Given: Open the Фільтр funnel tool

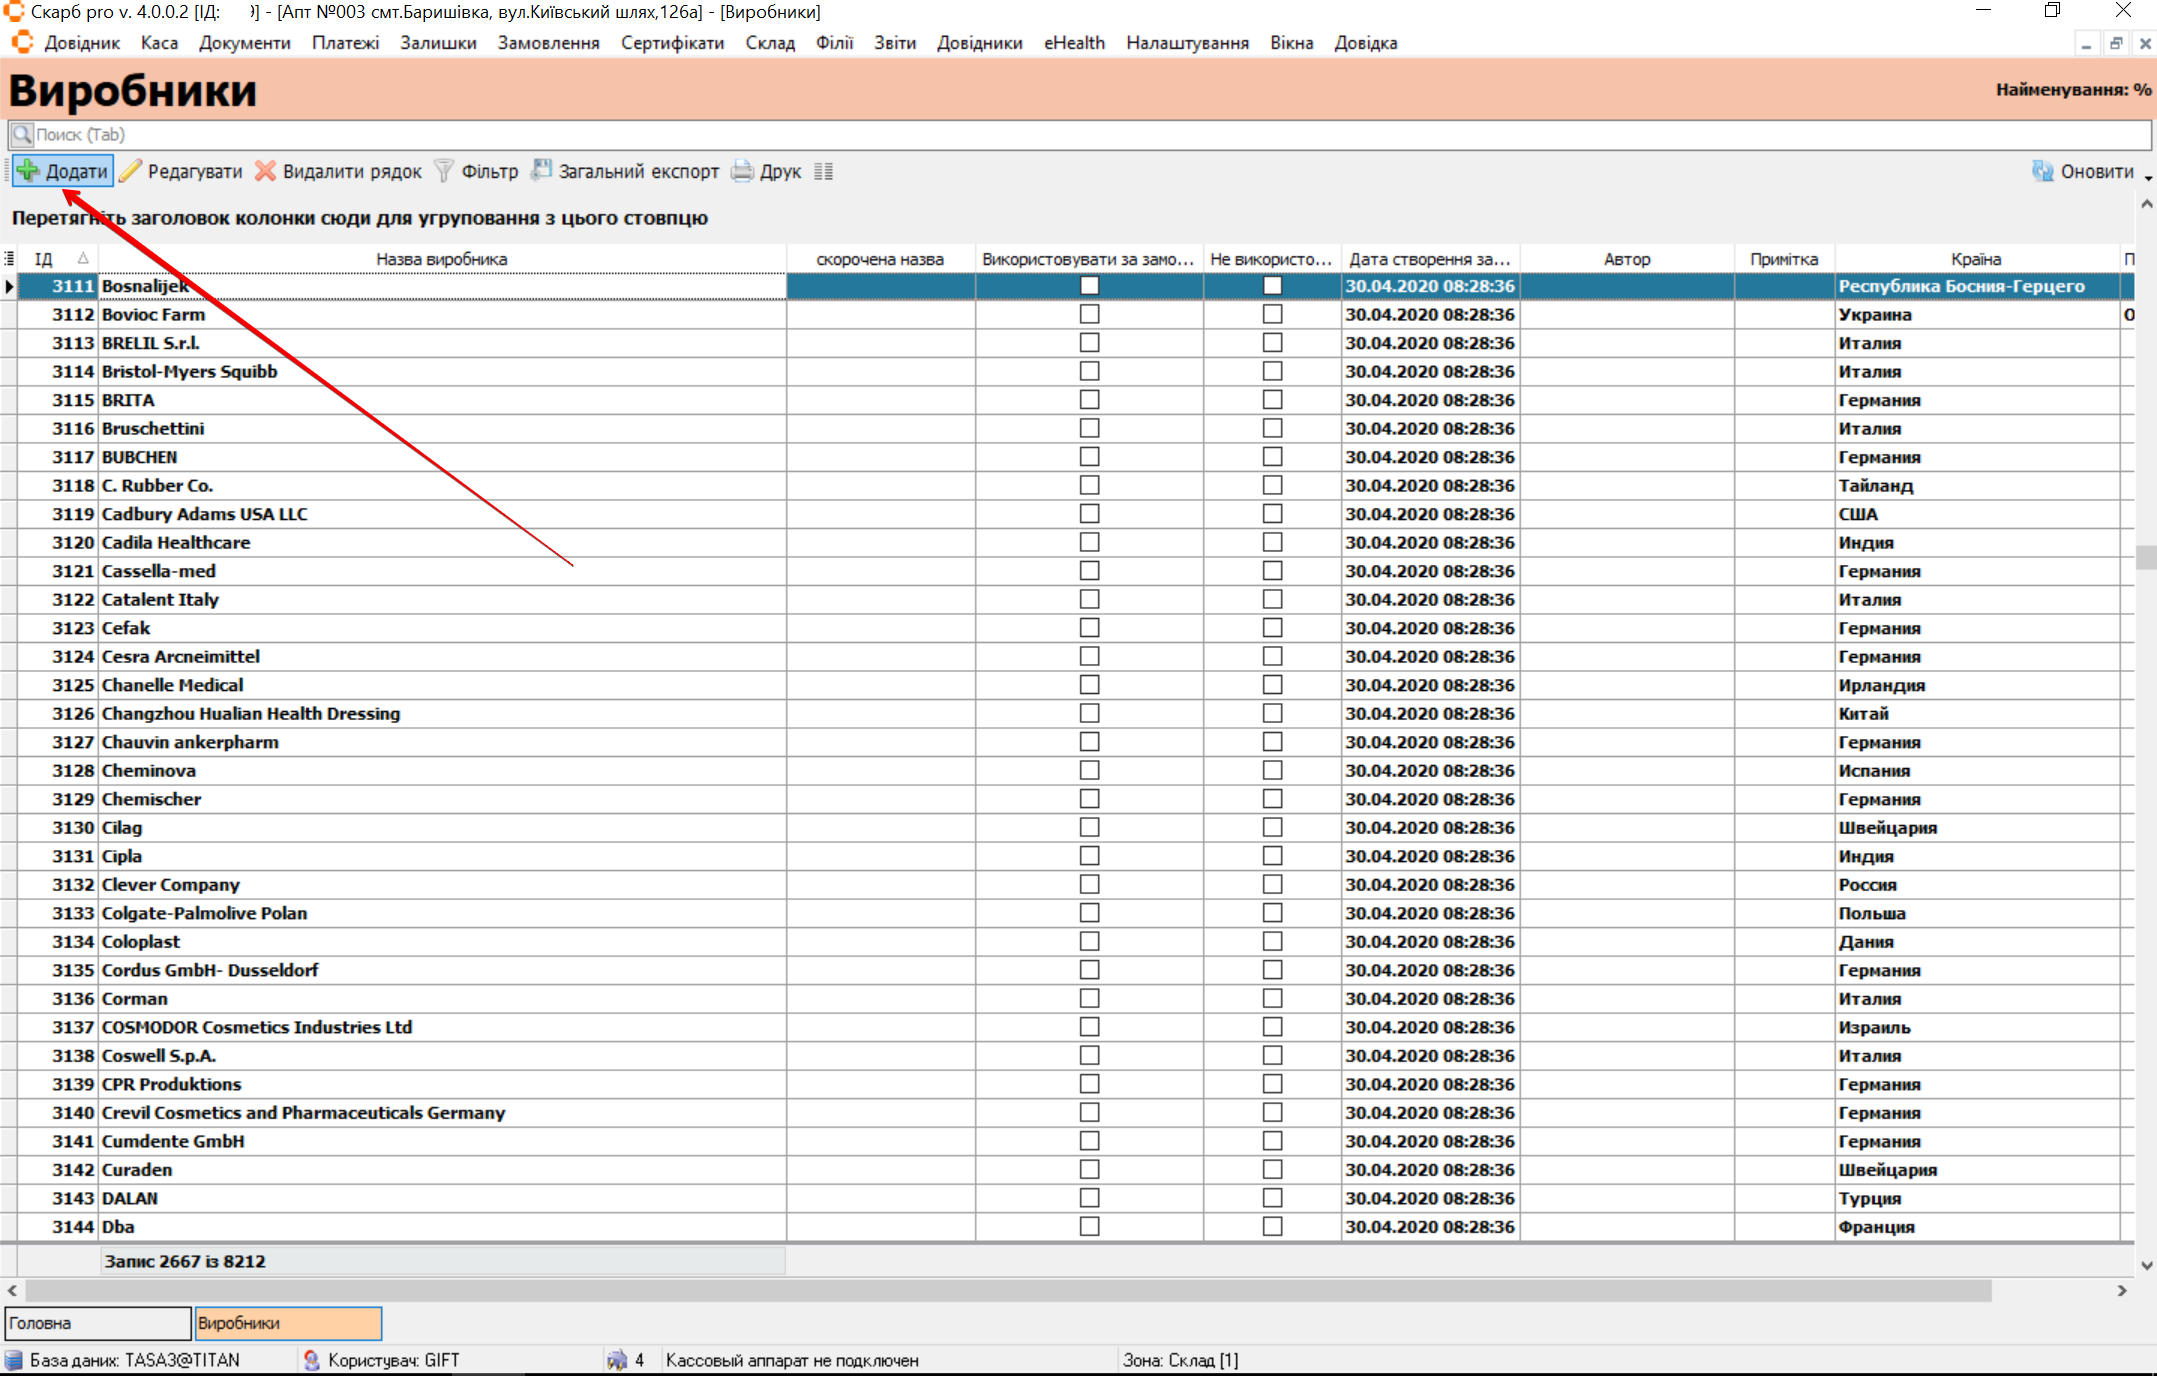Looking at the screenshot, I should pyautogui.click(x=444, y=171).
